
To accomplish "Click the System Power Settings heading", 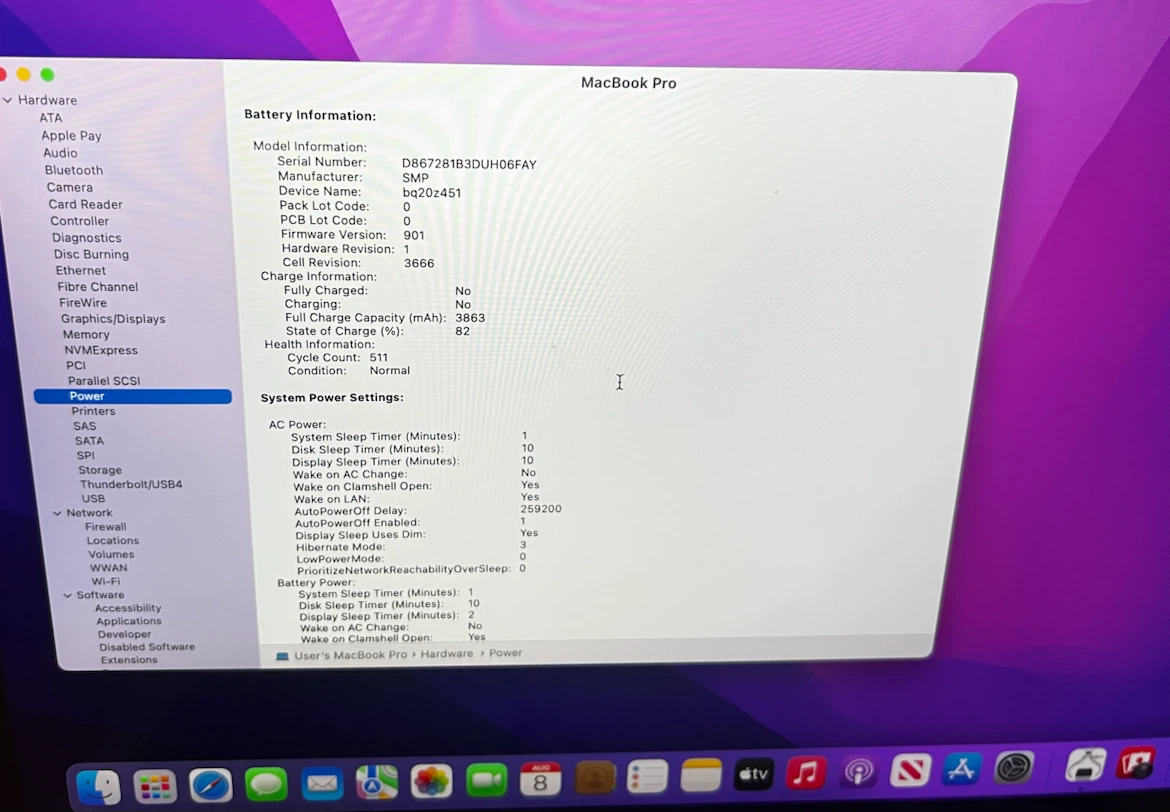I will (332, 398).
